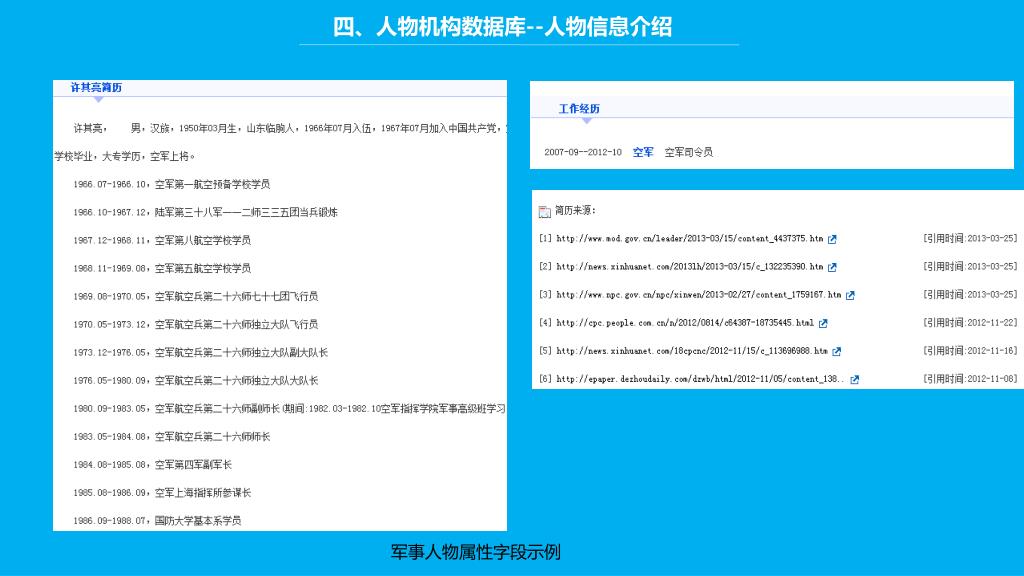Open the www.npc.gov.cn xinwen URL
1024x576 pixels.
(698, 295)
